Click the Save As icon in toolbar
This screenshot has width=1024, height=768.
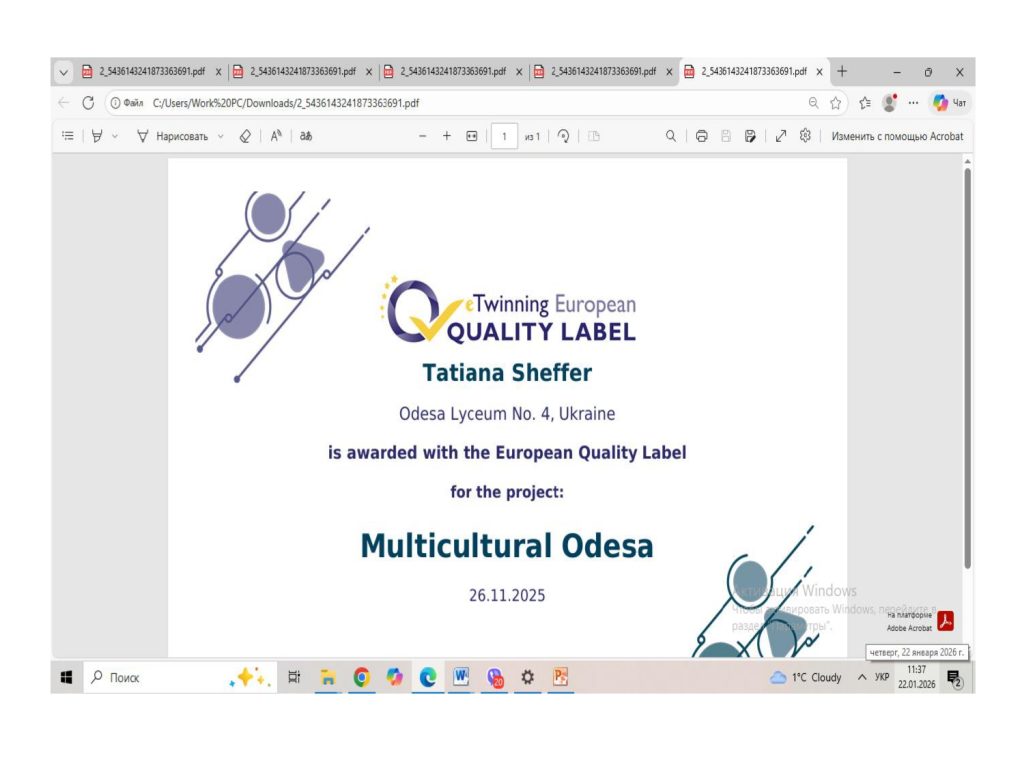pyautogui.click(x=750, y=136)
